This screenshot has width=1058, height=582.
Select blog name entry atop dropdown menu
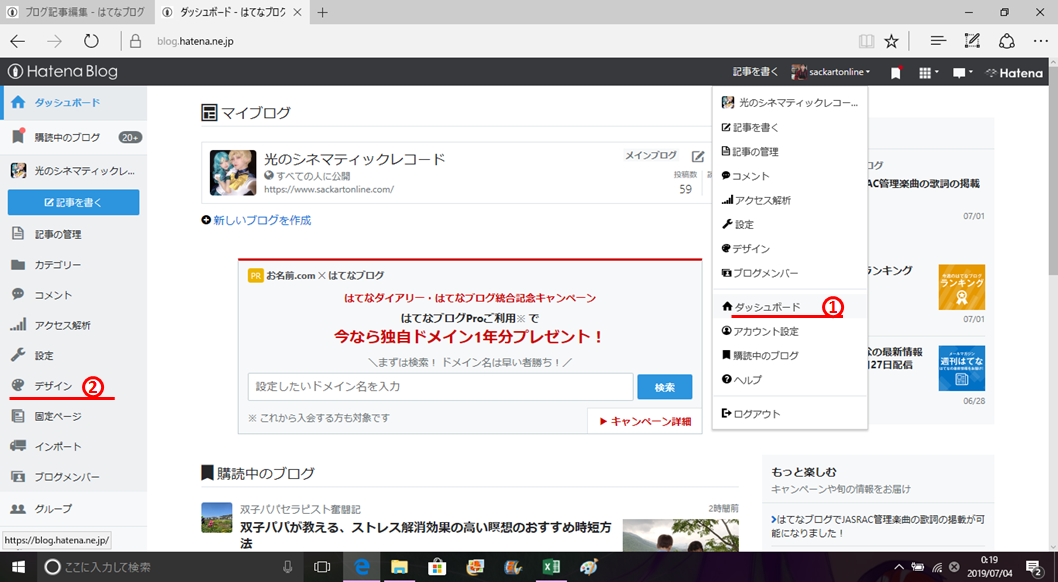pyautogui.click(x=789, y=103)
